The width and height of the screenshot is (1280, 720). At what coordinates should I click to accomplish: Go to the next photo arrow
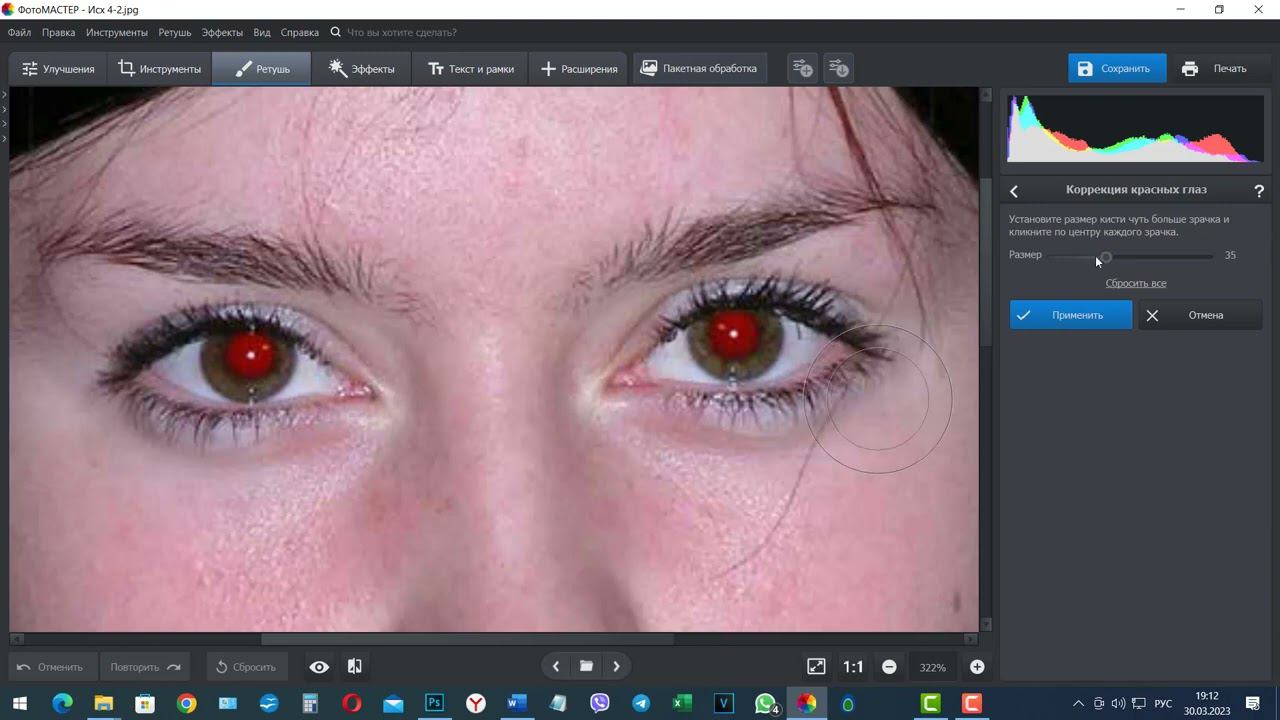coord(616,667)
